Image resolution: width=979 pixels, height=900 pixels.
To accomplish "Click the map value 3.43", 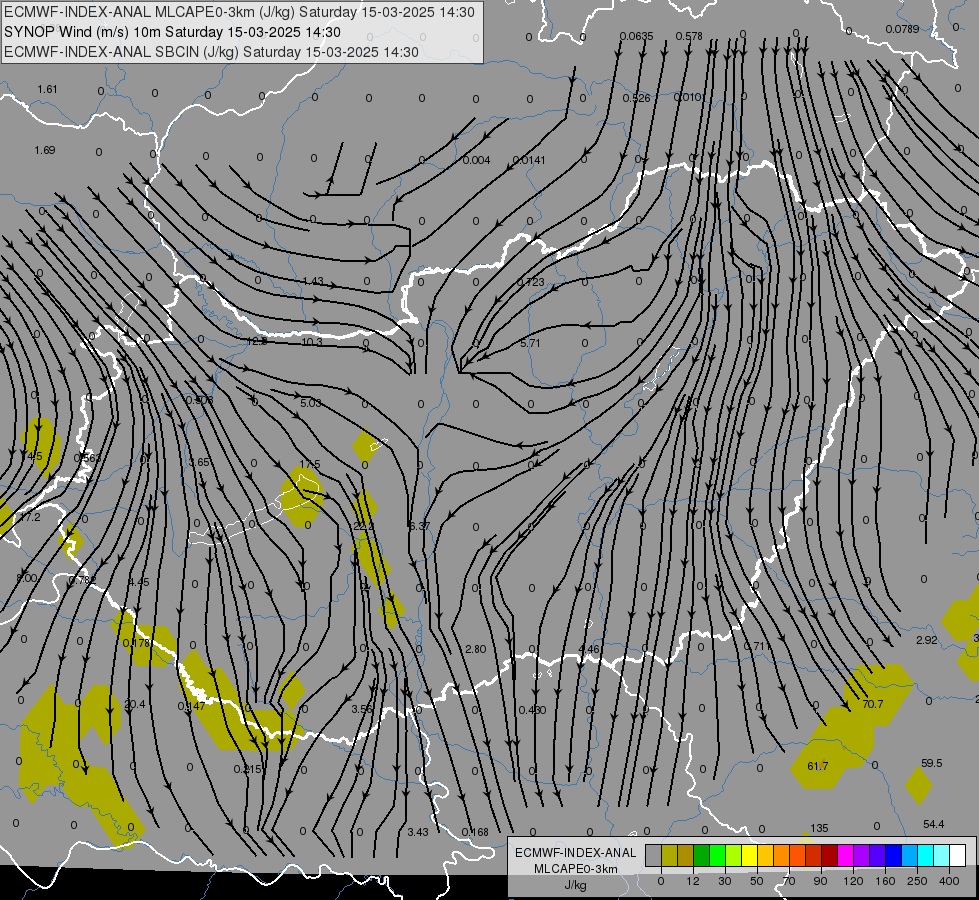I will click(x=418, y=832).
